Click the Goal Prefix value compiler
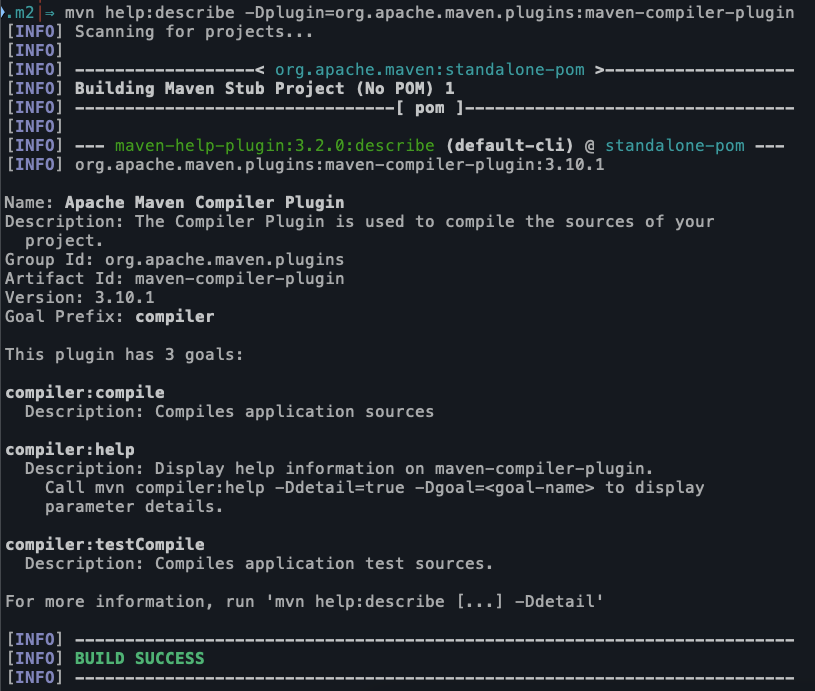The image size is (815, 691). [x=175, y=317]
